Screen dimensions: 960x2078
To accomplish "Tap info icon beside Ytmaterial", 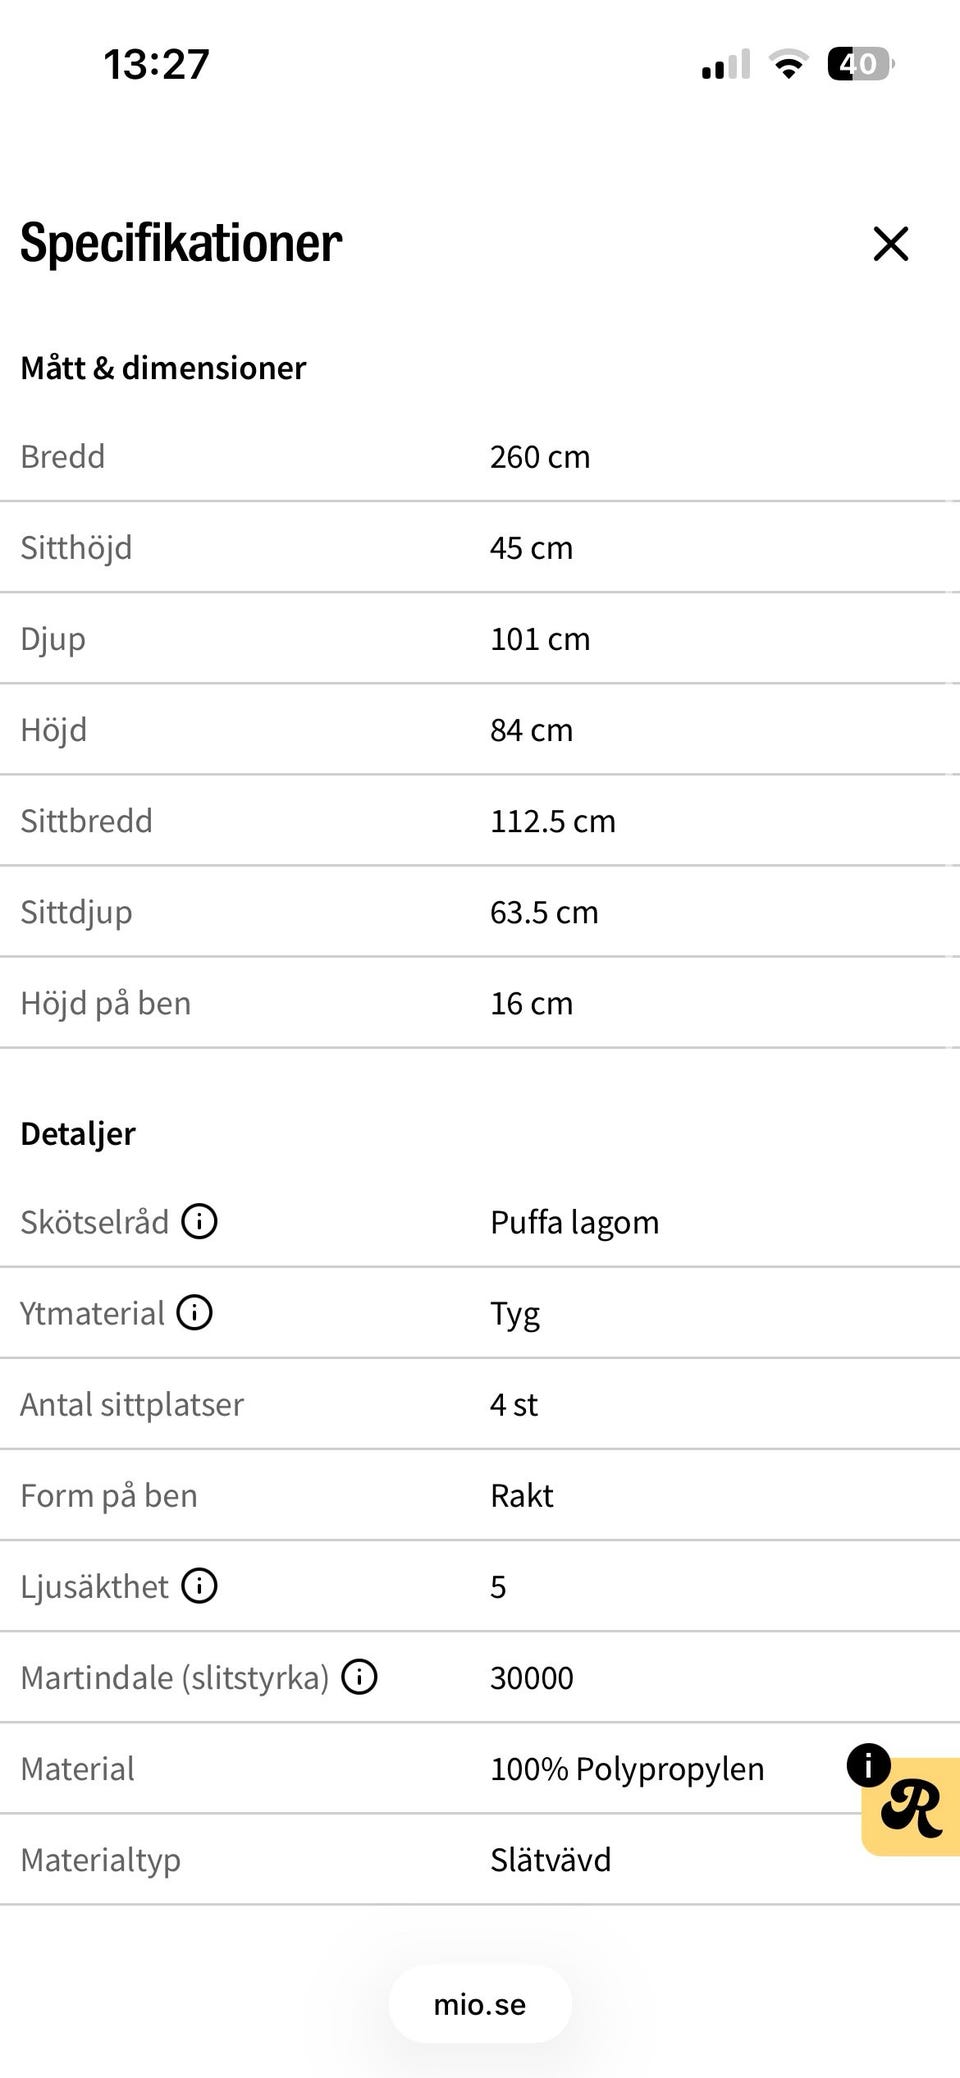I will pyautogui.click(x=194, y=1312).
